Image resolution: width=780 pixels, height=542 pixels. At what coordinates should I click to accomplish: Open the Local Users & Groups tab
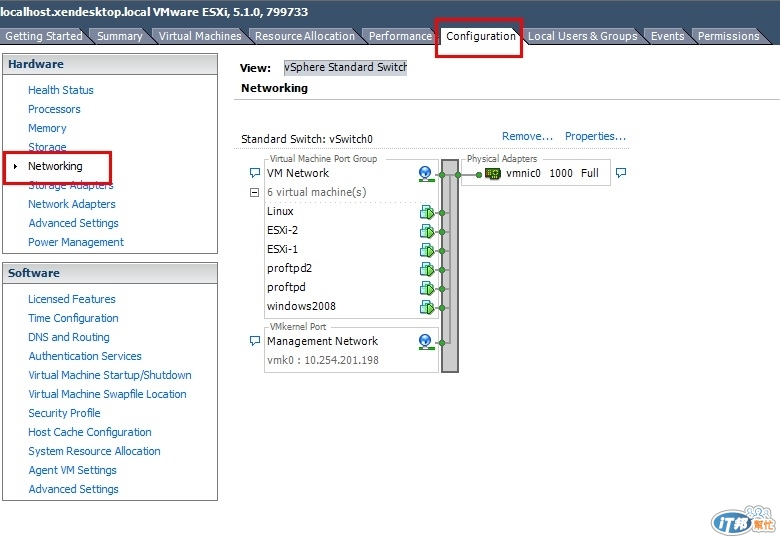point(583,36)
